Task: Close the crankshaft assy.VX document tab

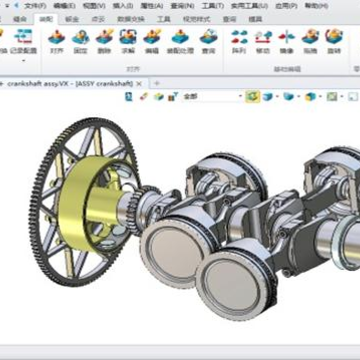Action: coord(139,83)
